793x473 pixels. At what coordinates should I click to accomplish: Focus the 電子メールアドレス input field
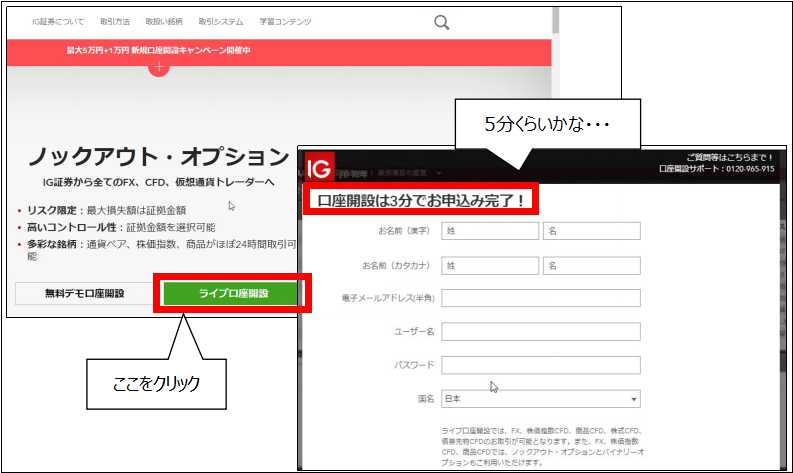540,298
